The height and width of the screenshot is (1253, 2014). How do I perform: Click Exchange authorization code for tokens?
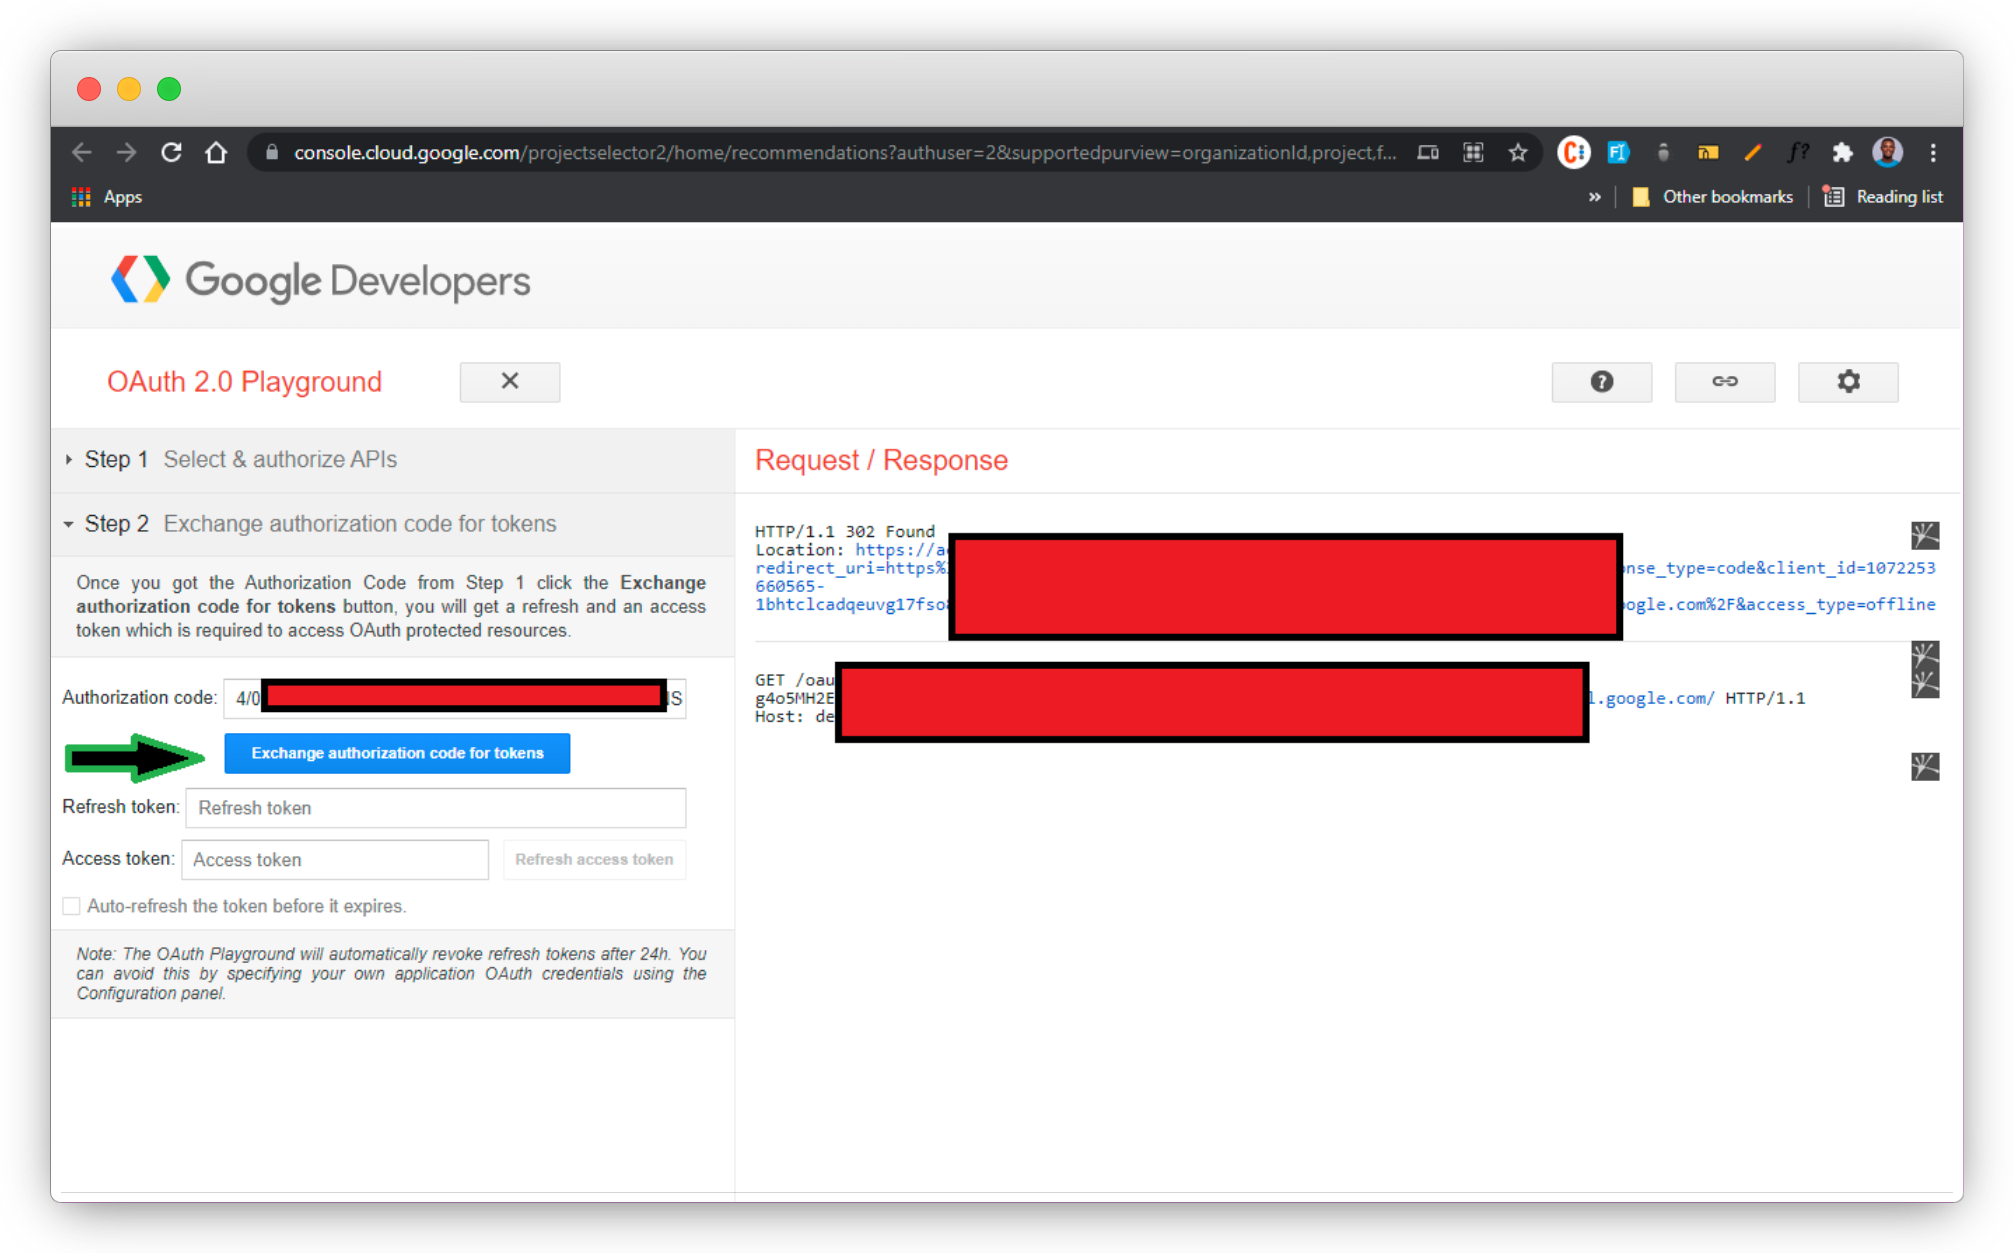click(397, 753)
